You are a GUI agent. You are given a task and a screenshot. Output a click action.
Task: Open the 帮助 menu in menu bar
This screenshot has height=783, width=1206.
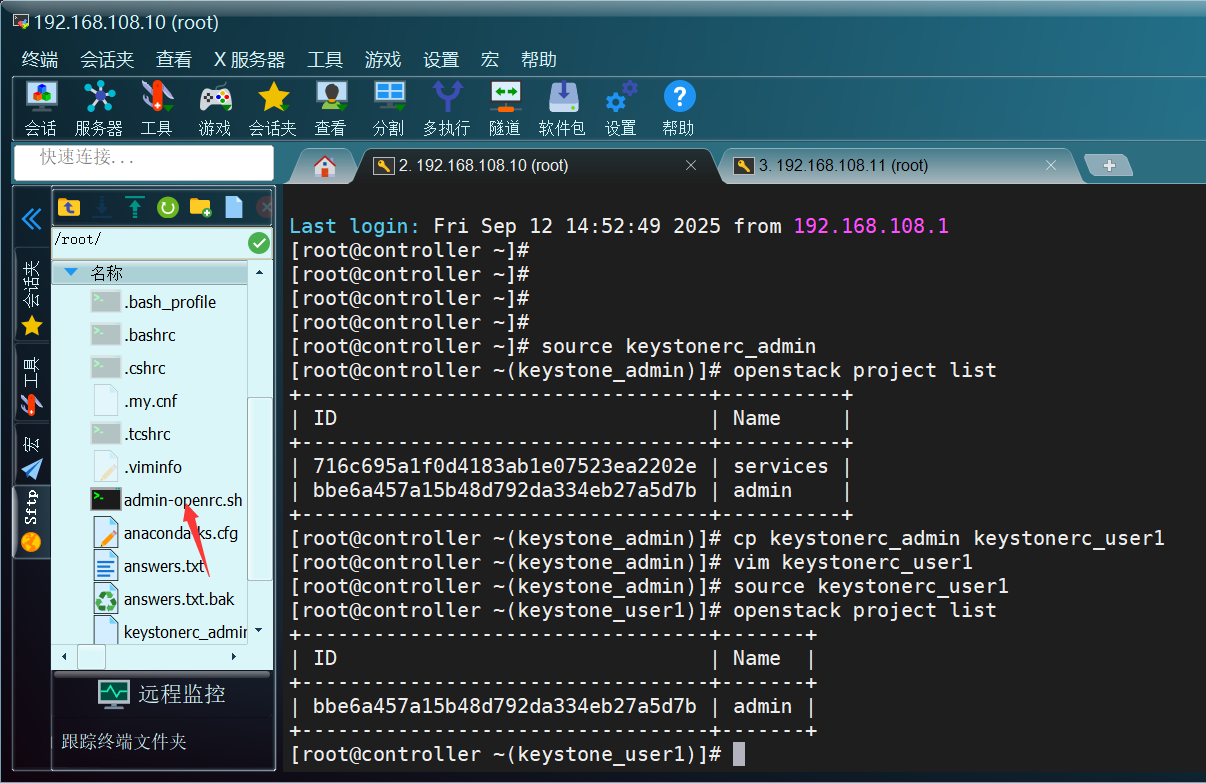coord(538,60)
